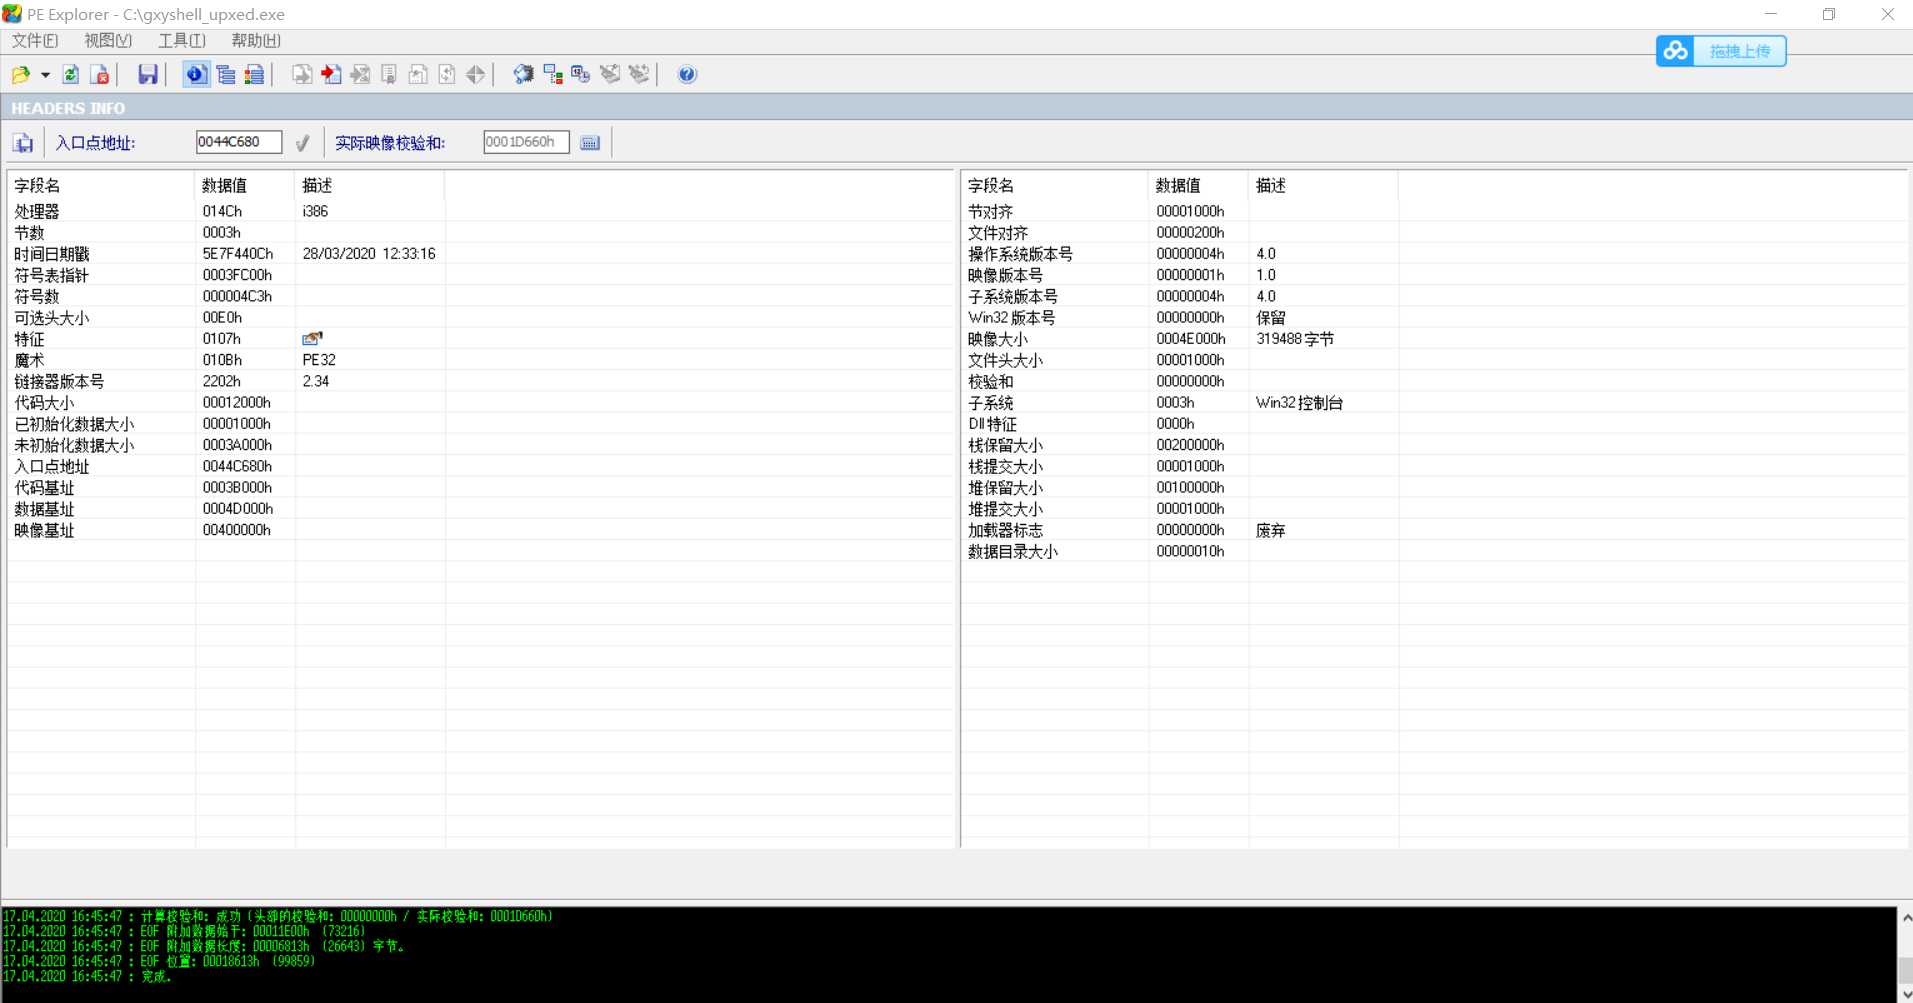Viewport: 1913px width, 1003px height.
Task: Click the value 0044C680h in table
Action: tap(237, 466)
